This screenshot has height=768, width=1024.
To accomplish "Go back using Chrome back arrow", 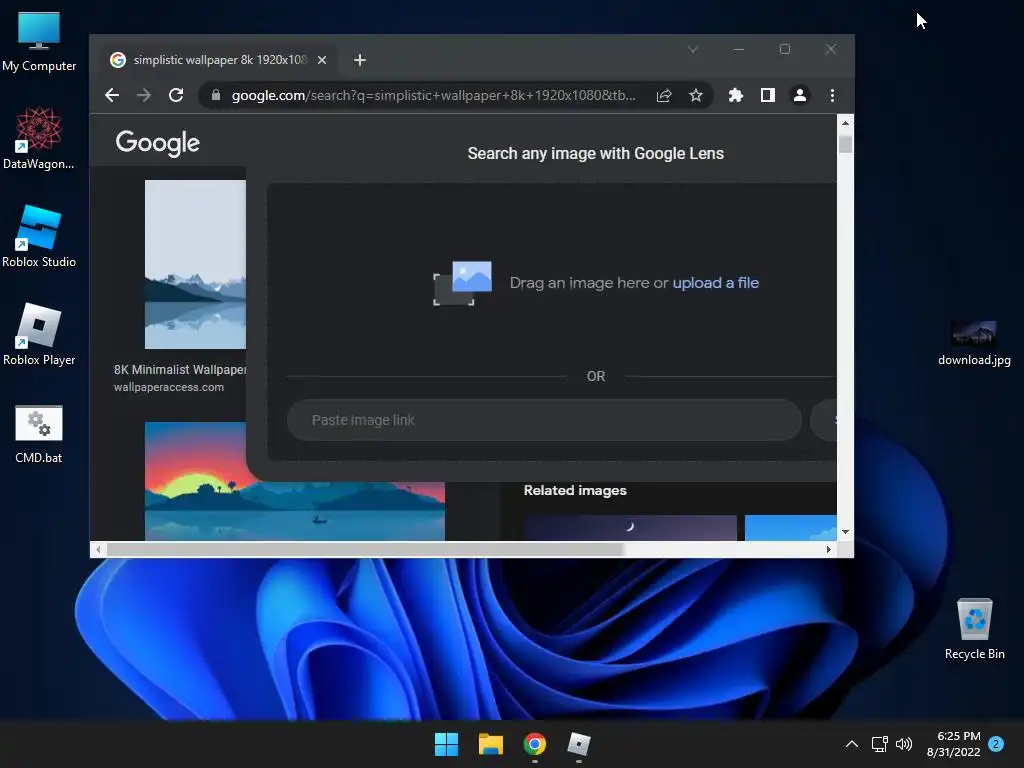I will click(x=112, y=95).
